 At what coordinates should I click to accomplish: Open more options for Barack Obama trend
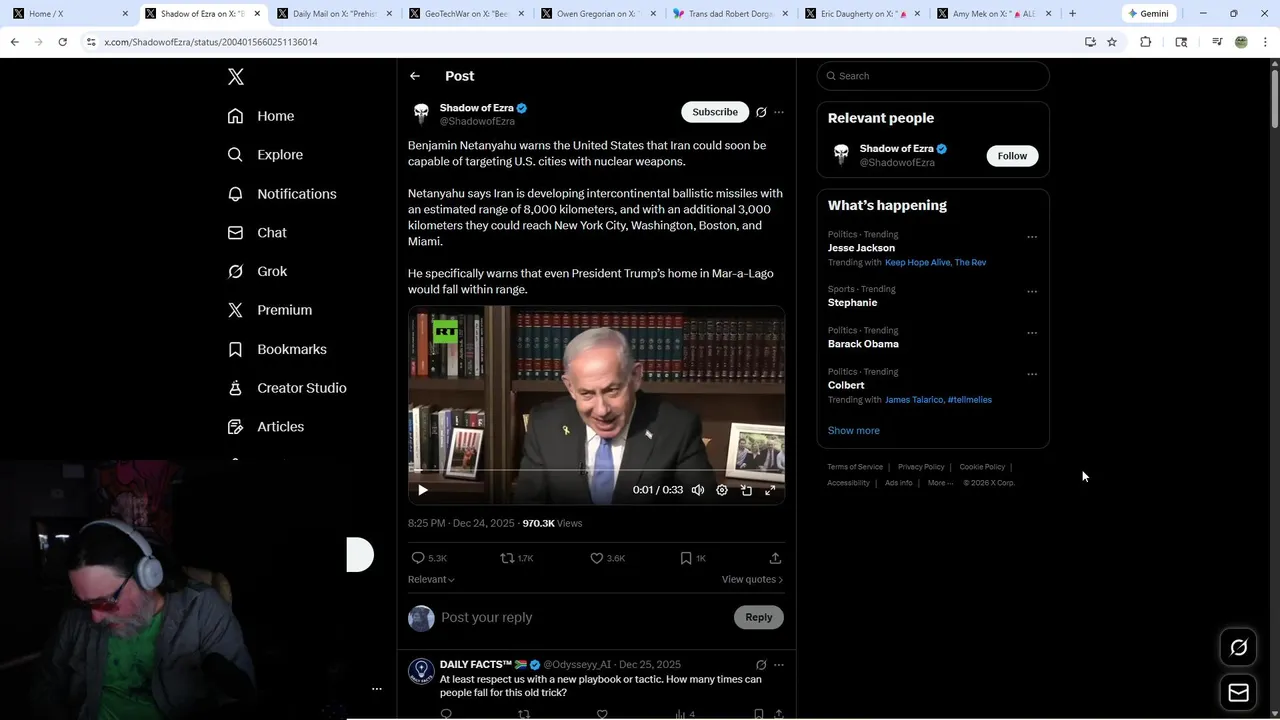(x=1032, y=333)
